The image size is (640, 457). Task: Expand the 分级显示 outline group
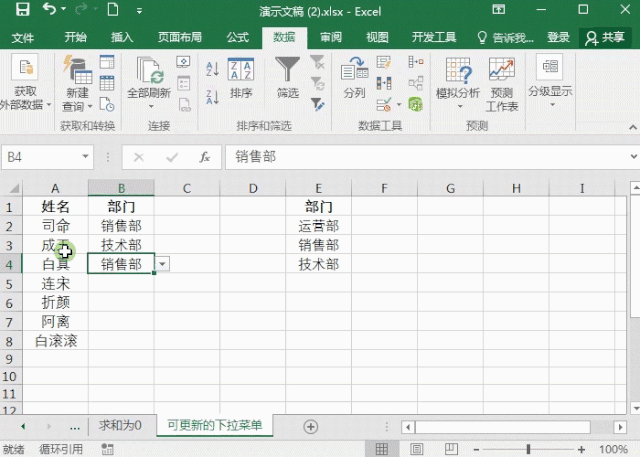(x=551, y=81)
